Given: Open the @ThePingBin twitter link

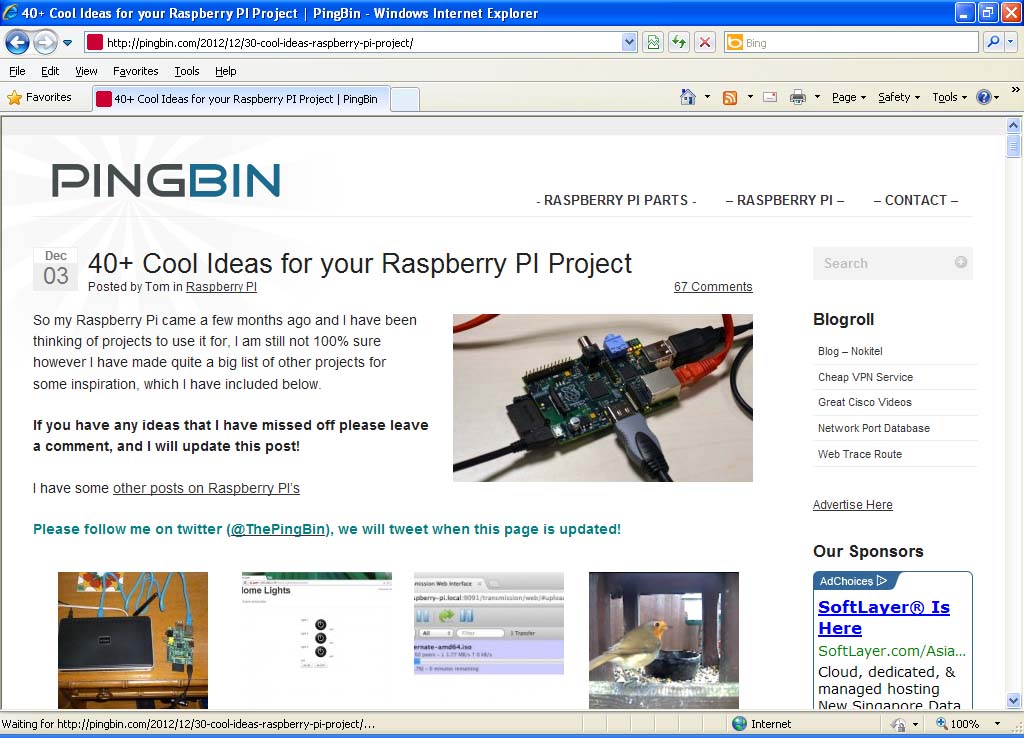Looking at the screenshot, I should 279,529.
